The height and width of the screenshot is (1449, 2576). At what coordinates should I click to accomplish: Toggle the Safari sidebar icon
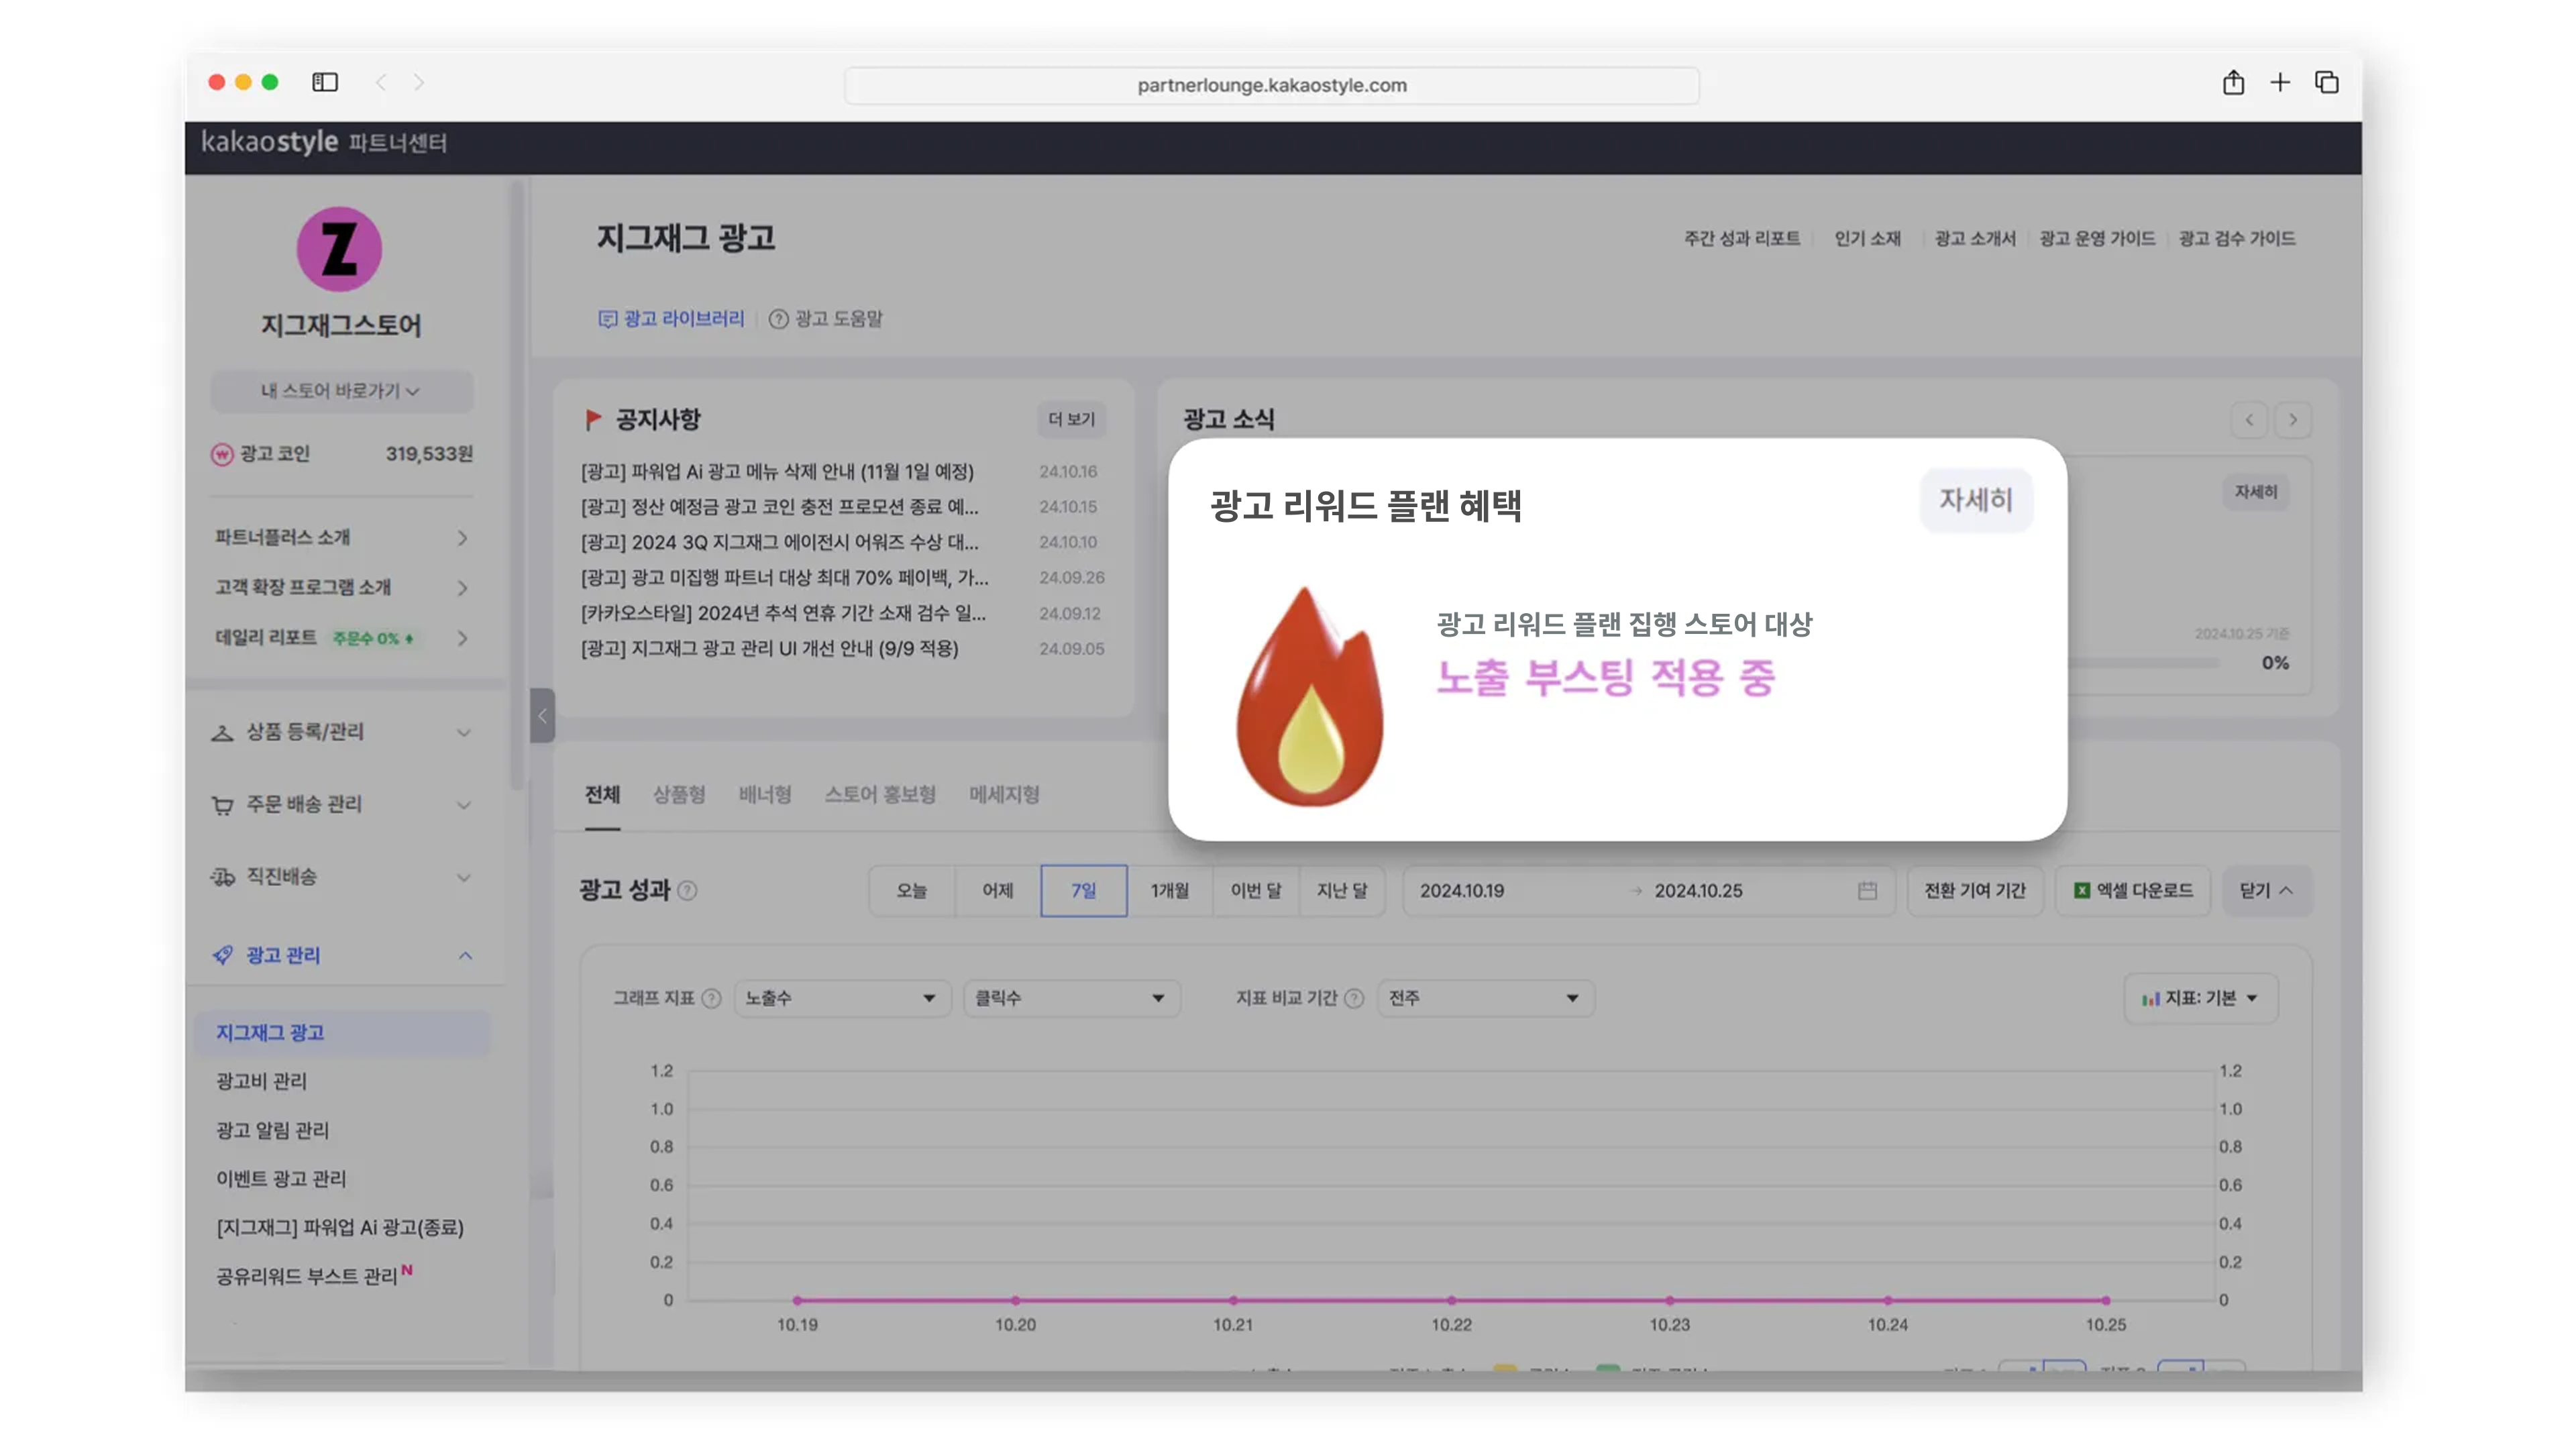pyautogui.click(x=325, y=82)
